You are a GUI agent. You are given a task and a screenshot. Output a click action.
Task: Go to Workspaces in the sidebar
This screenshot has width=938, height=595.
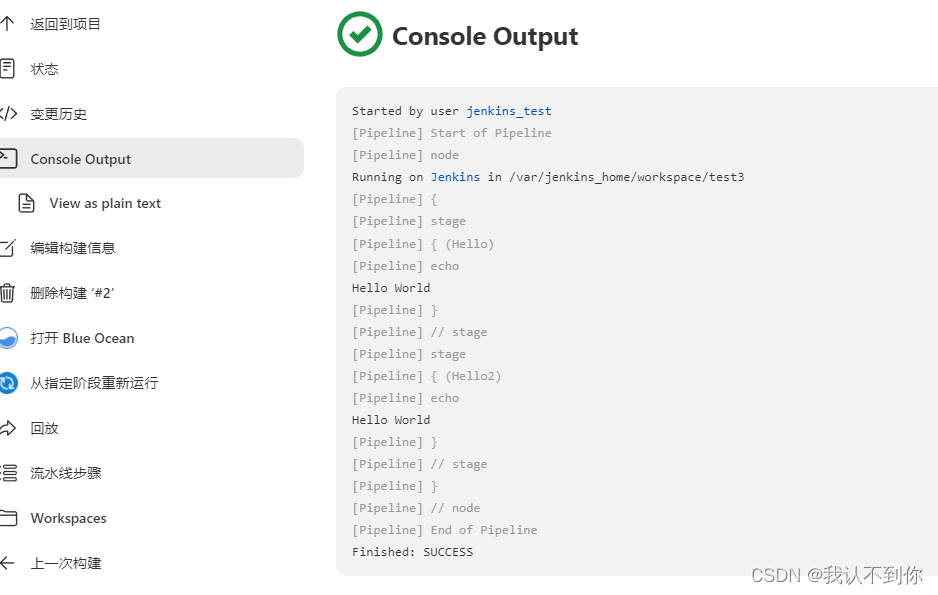[x=68, y=518]
